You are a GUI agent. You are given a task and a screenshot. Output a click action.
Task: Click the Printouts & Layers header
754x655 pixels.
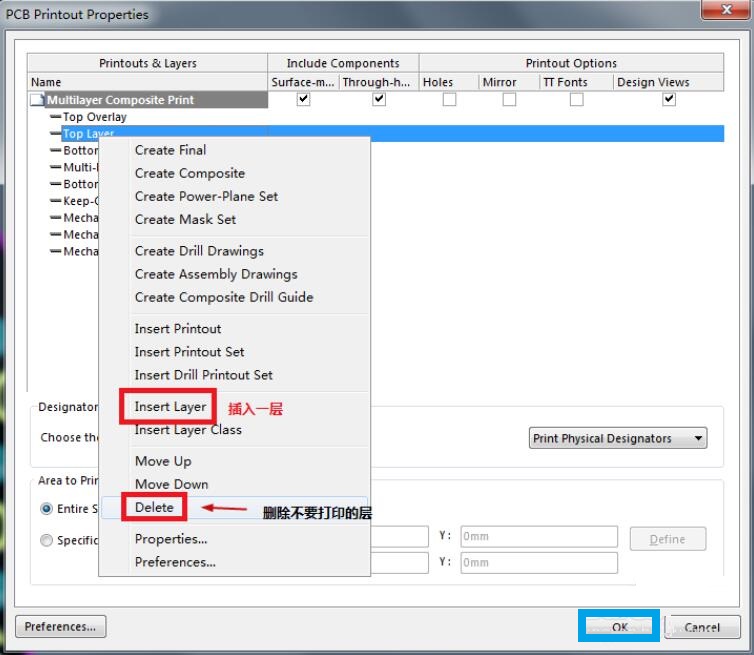click(x=147, y=63)
